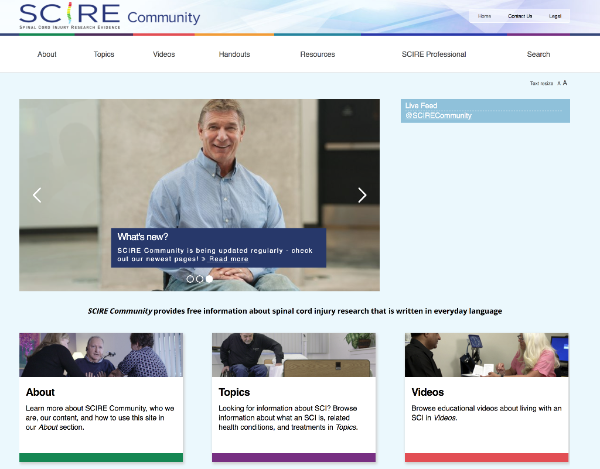Open the Topics menu
Screen dimensions: 600x469
(104, 54)
